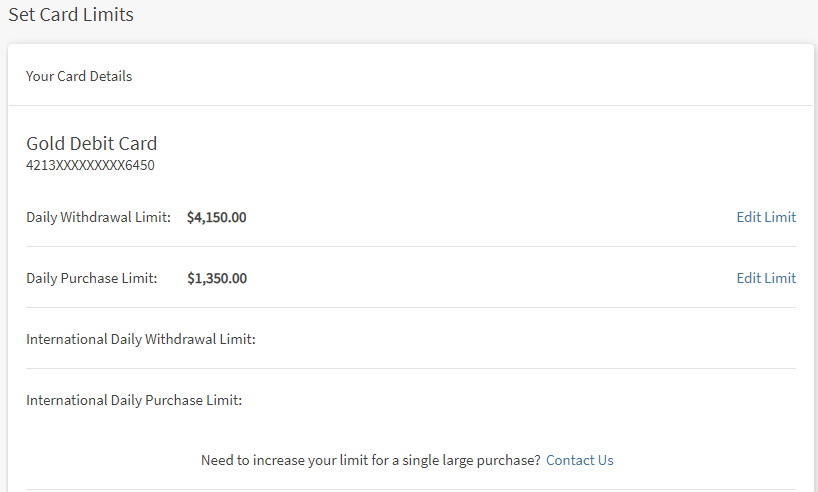Select the masked card number ending 6450
This screenshot has height=492, width=818.
[x=90, y=165]
